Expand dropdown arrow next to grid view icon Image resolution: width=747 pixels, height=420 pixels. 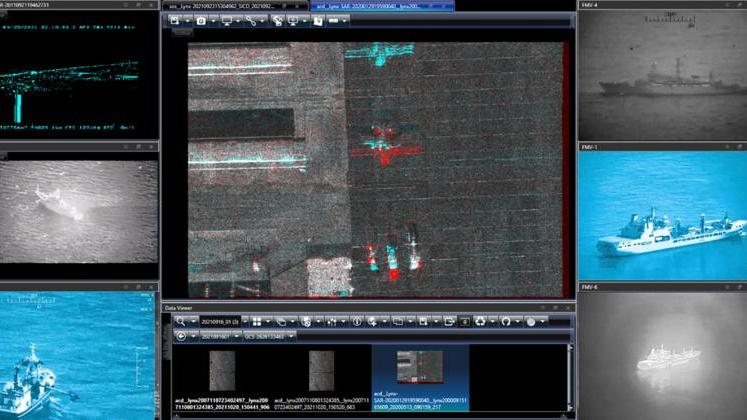tap(268, 322)
